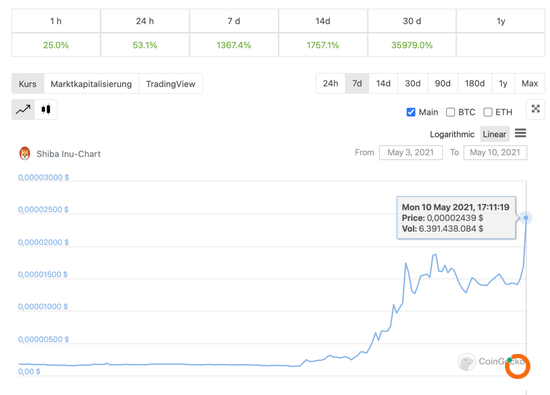Click the orange circle marker on chart
The width and height of the screenshot is (550, 395).
pyautogui.click(x=517, y=367)
